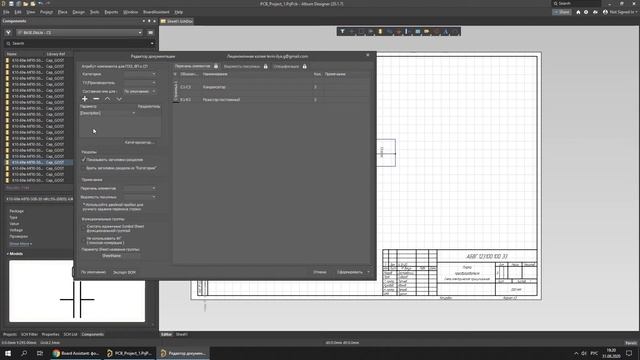The image size is (640, 360).
Task: Click the add parameter plus icon
Action: pyautogui.click(x=84, y=99)
